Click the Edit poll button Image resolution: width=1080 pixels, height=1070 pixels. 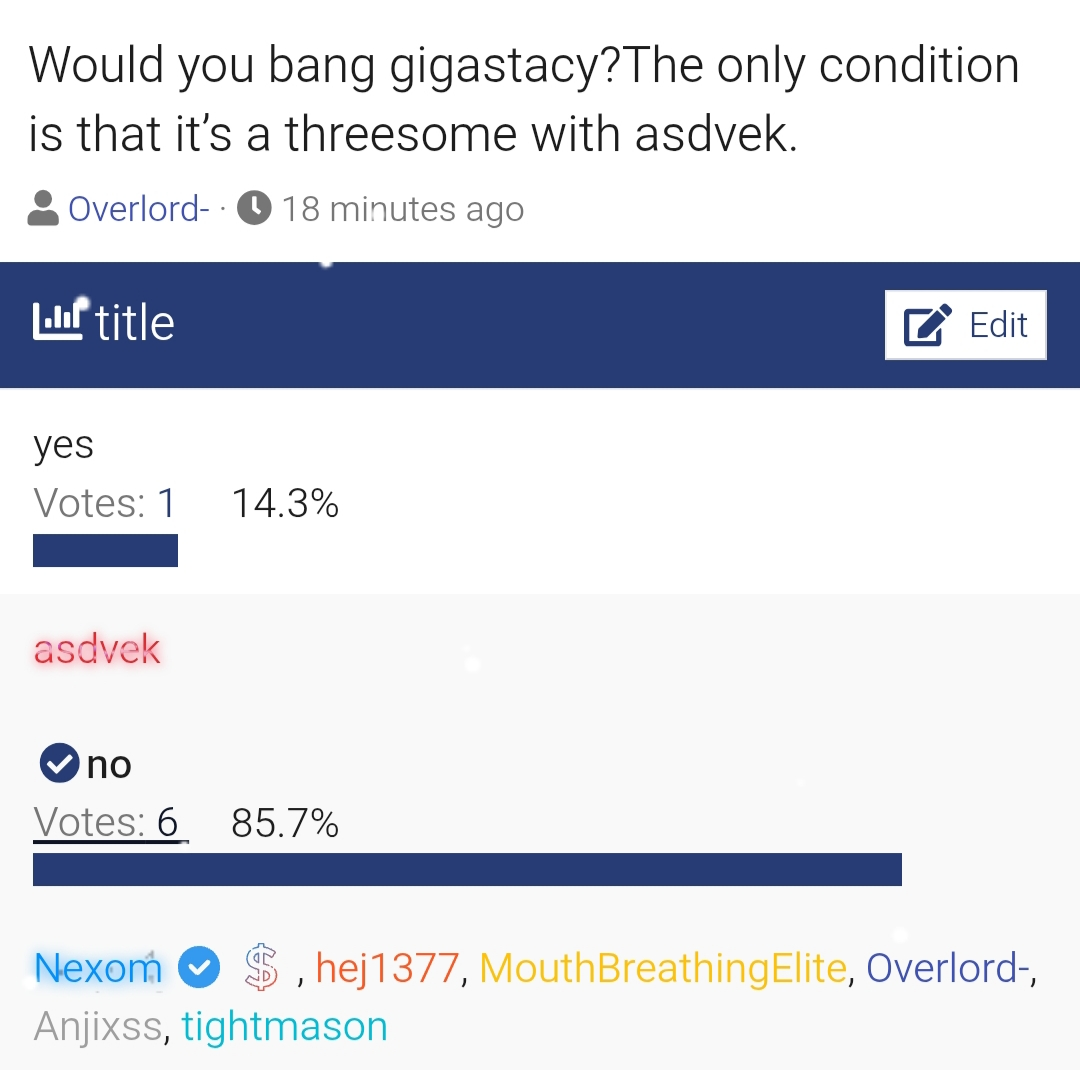tap(965, 325)
